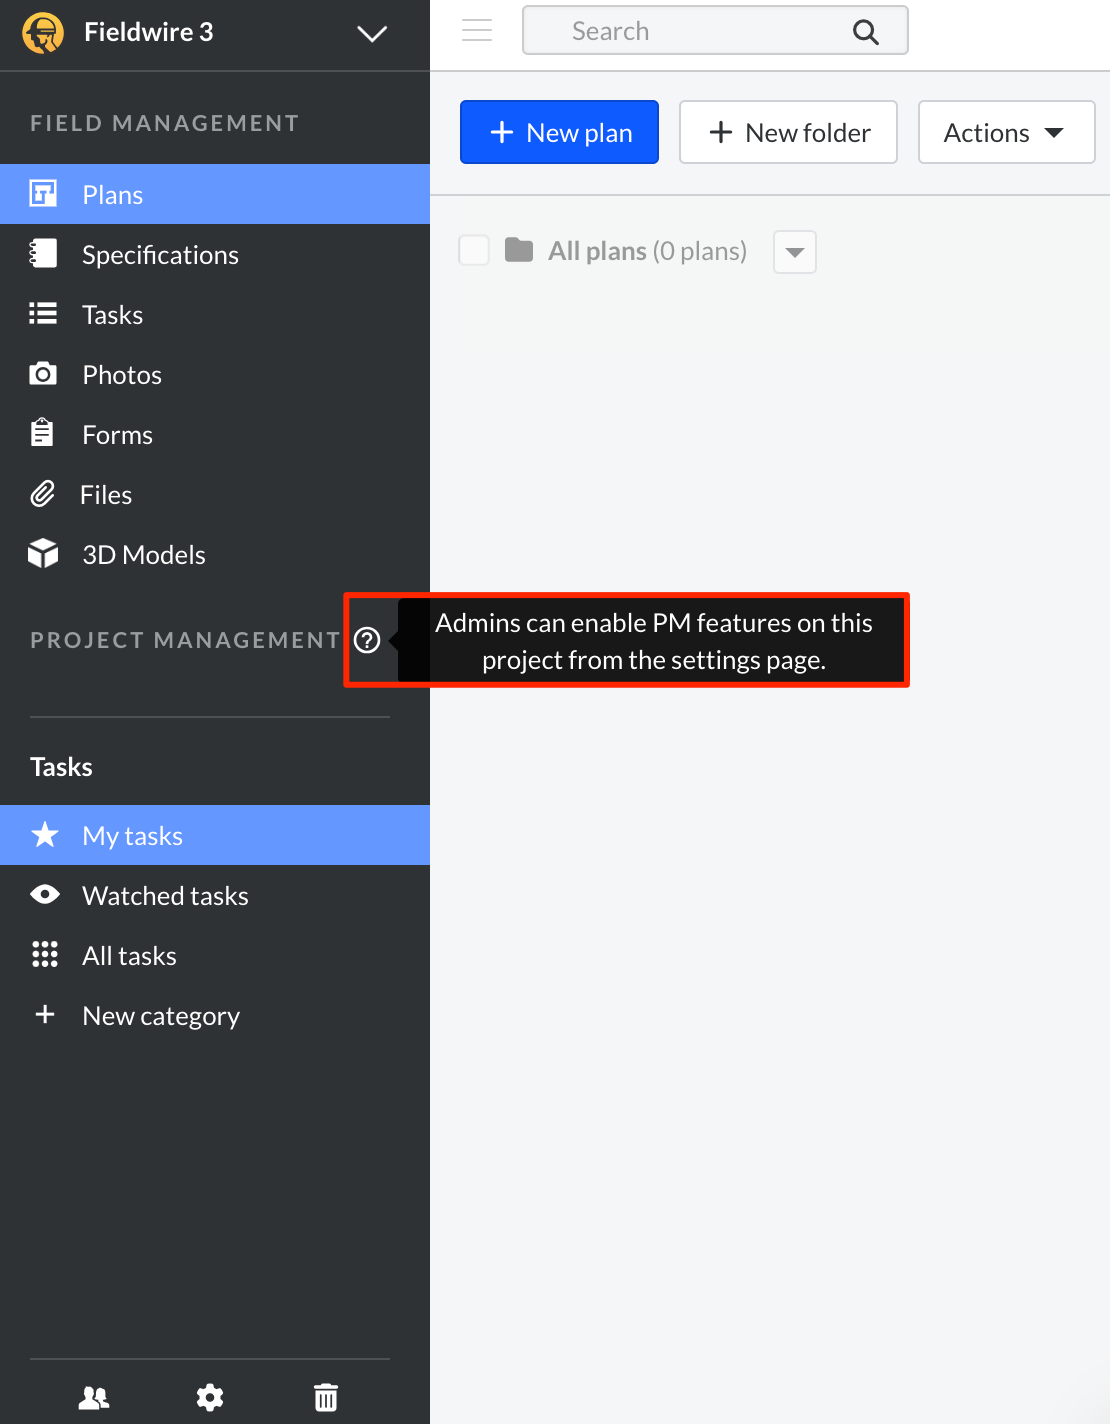Open the All plans folder dropdown arrow
This screenshot has height=1424, width=1110.
(x=795, y=252)
